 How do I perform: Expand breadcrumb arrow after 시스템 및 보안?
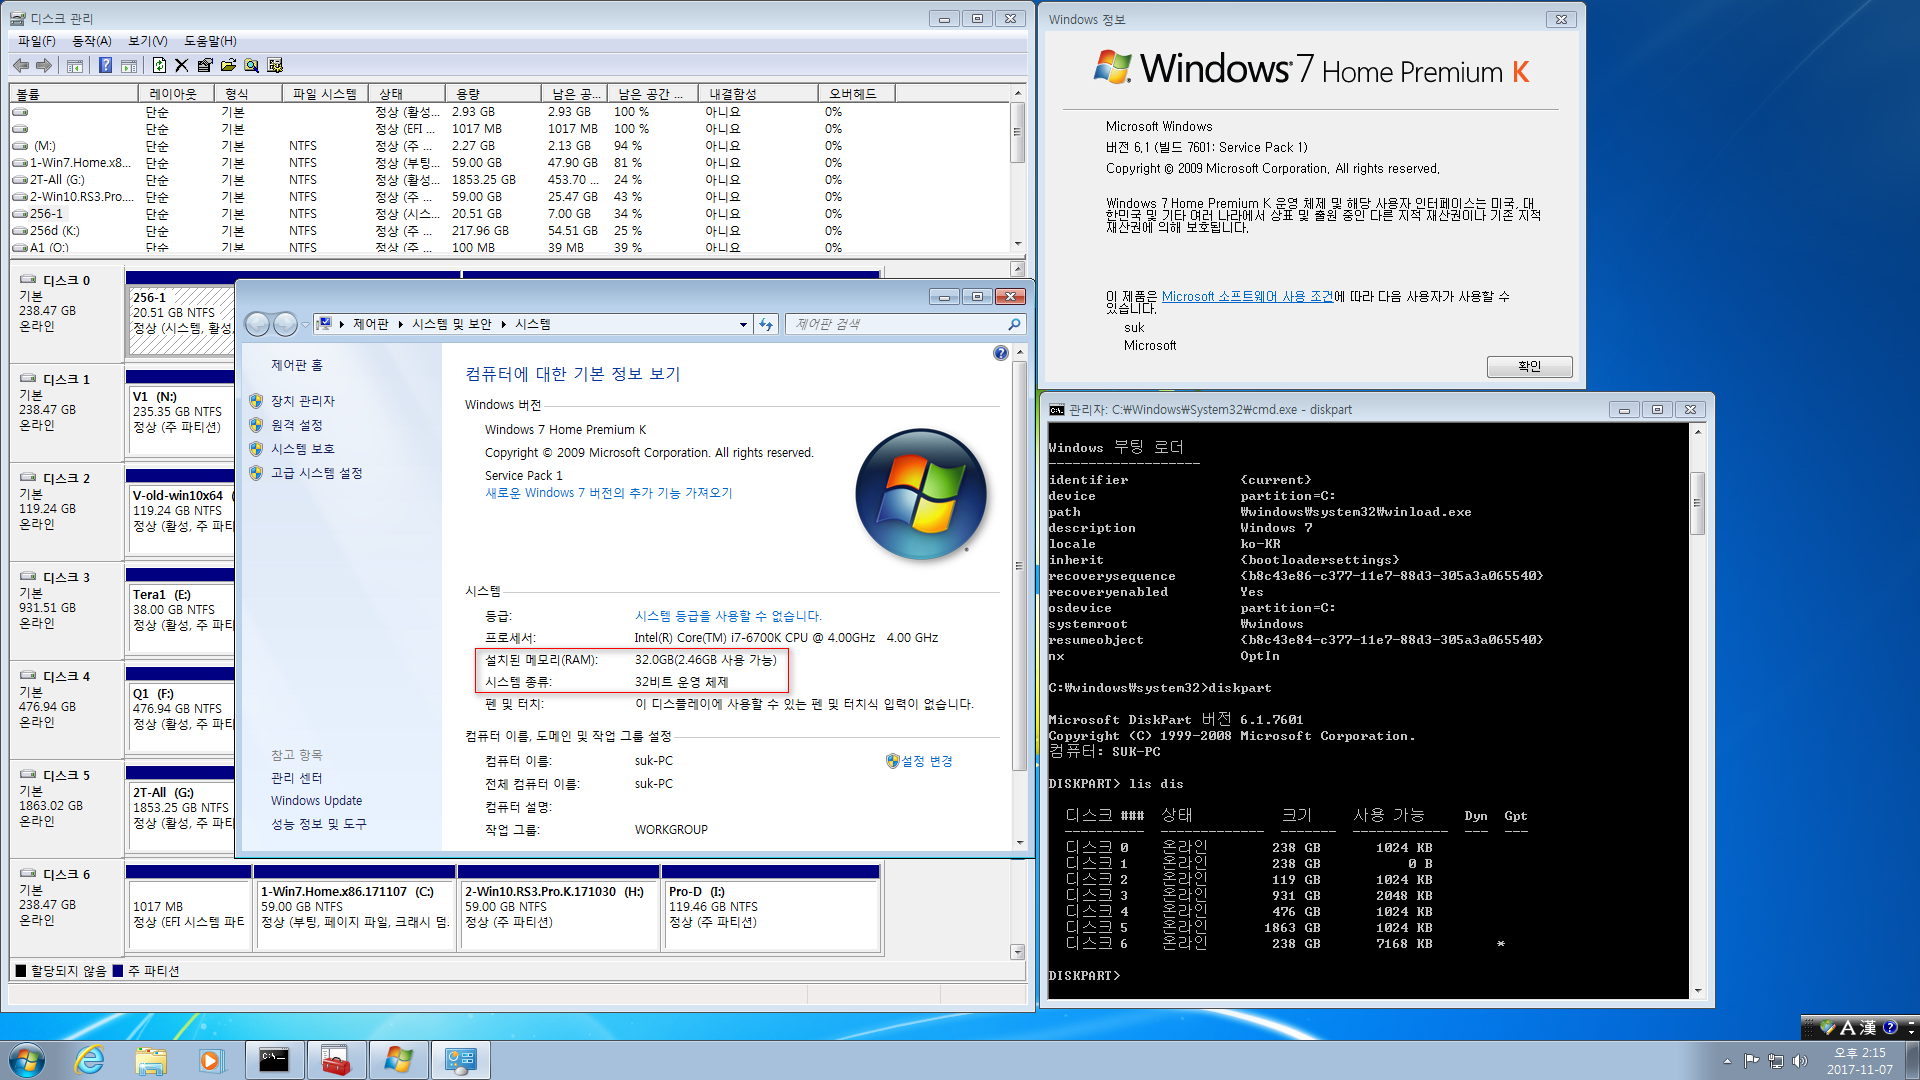[503, 324]
